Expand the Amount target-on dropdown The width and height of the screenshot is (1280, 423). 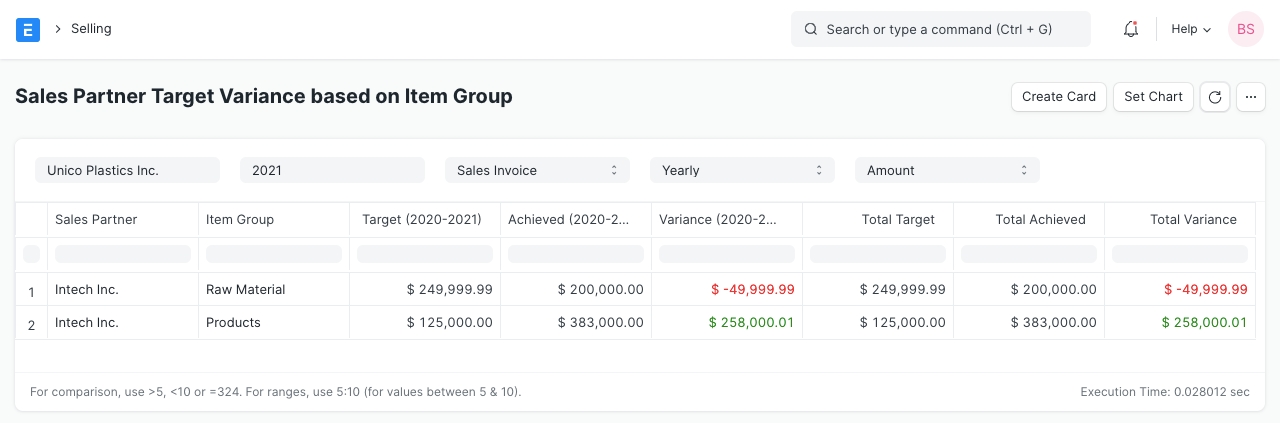(947, 170)
